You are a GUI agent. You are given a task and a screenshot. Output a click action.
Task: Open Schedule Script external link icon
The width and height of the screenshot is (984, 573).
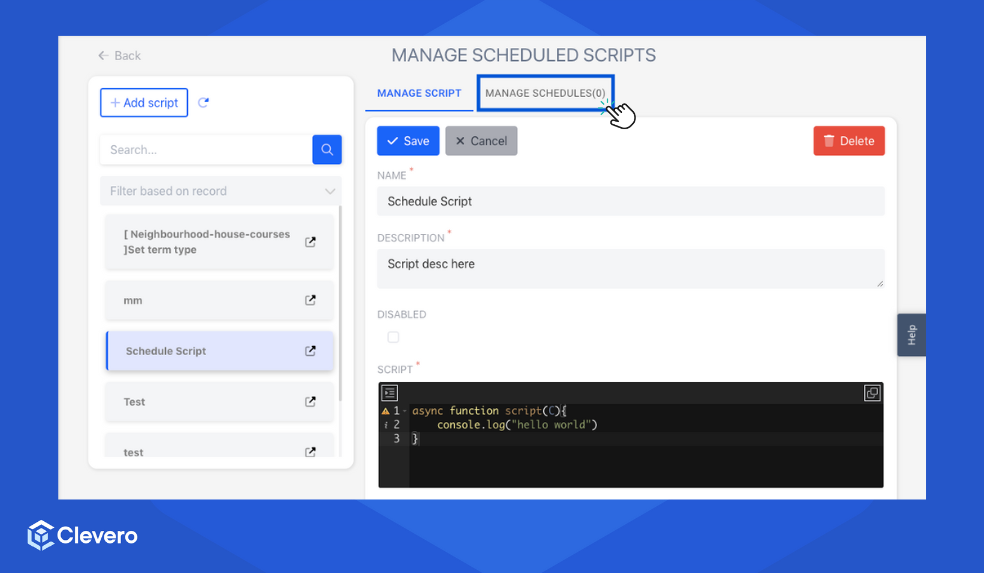[x=310, y=351]
